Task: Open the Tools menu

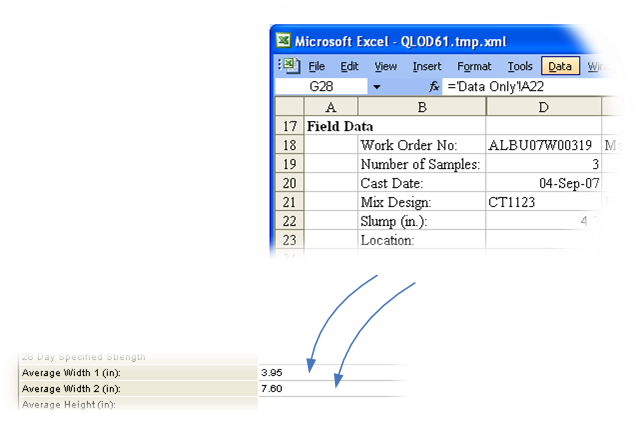Action: 519,67
